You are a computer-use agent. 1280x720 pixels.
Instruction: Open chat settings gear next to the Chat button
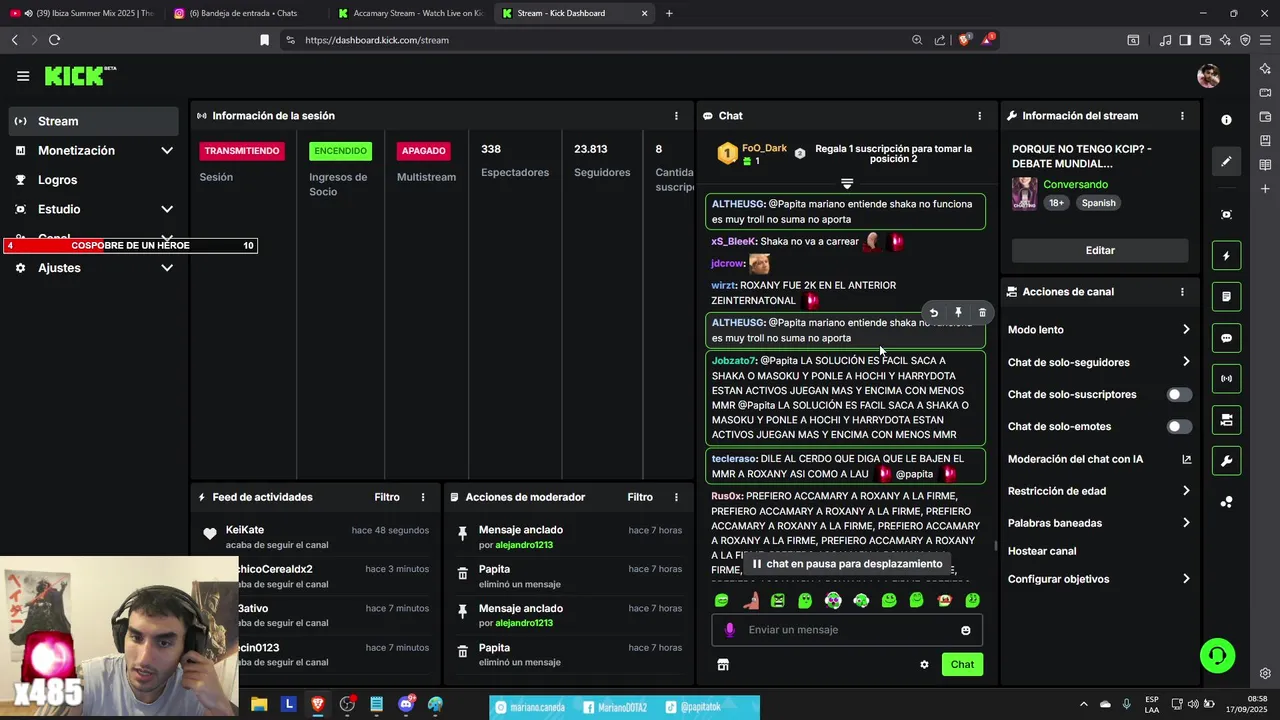924,664
